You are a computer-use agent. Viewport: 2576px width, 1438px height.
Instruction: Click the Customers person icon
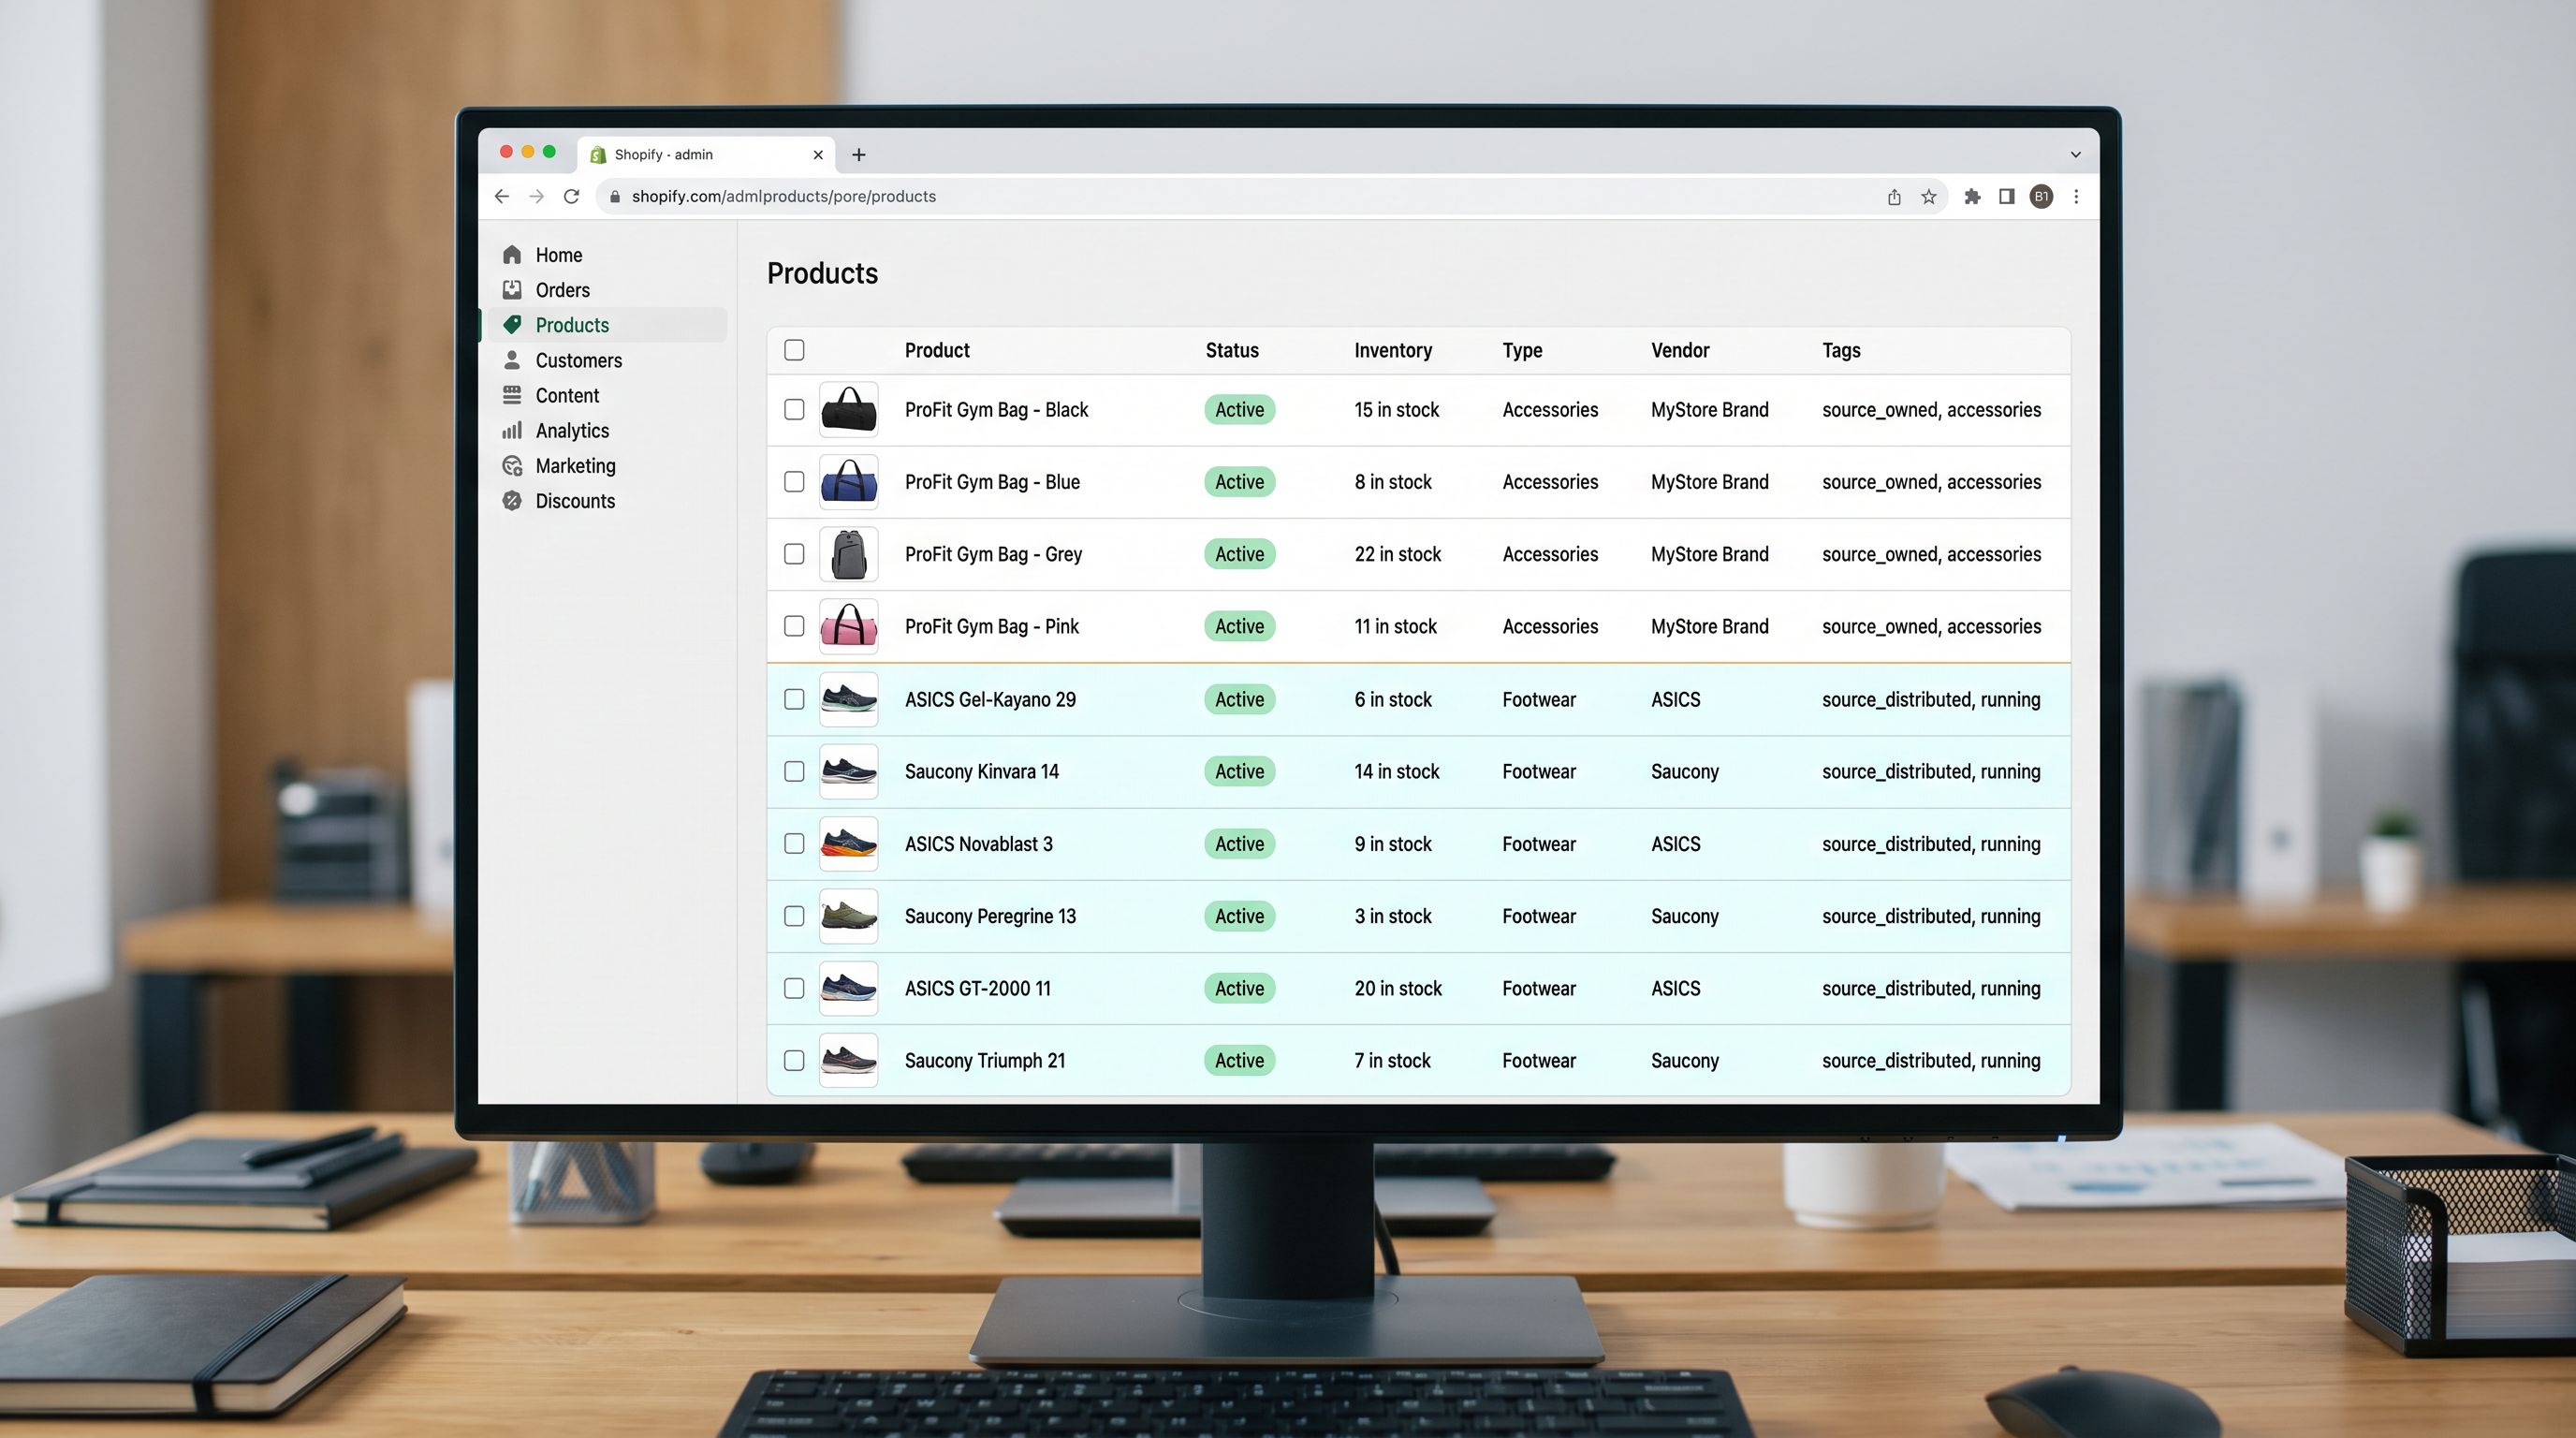point(512,360)
